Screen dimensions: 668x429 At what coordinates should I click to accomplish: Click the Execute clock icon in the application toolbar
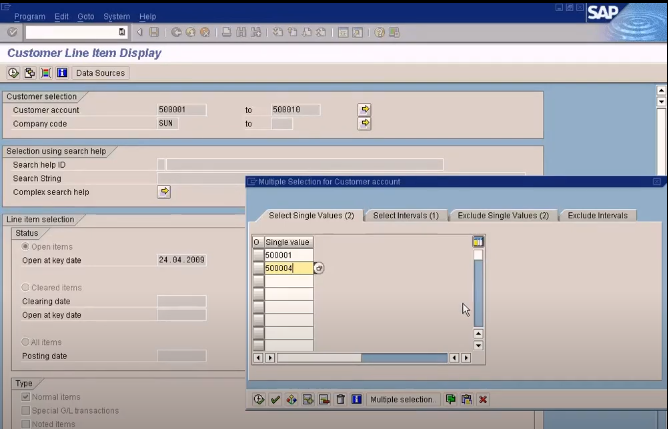point(13,73)
